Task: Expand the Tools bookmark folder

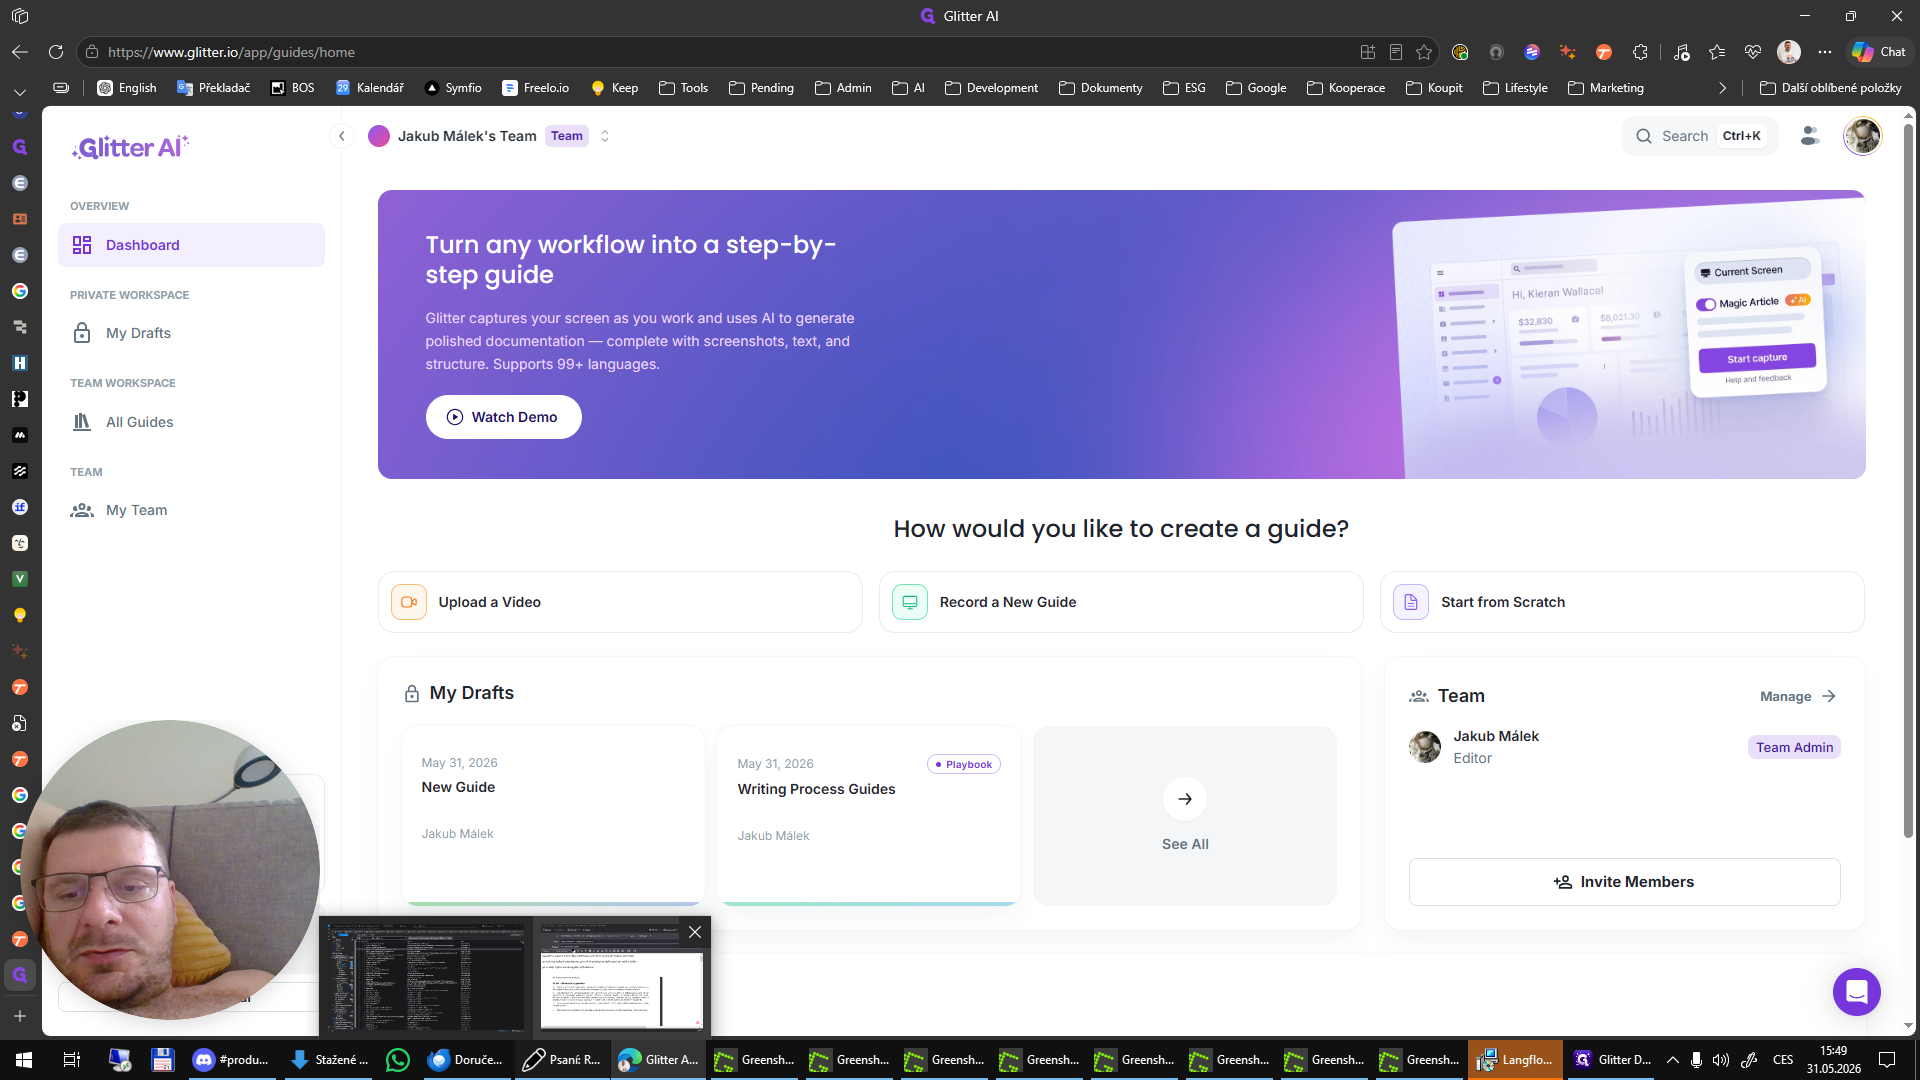Action: pyautogui.click(x=684, y=88)
